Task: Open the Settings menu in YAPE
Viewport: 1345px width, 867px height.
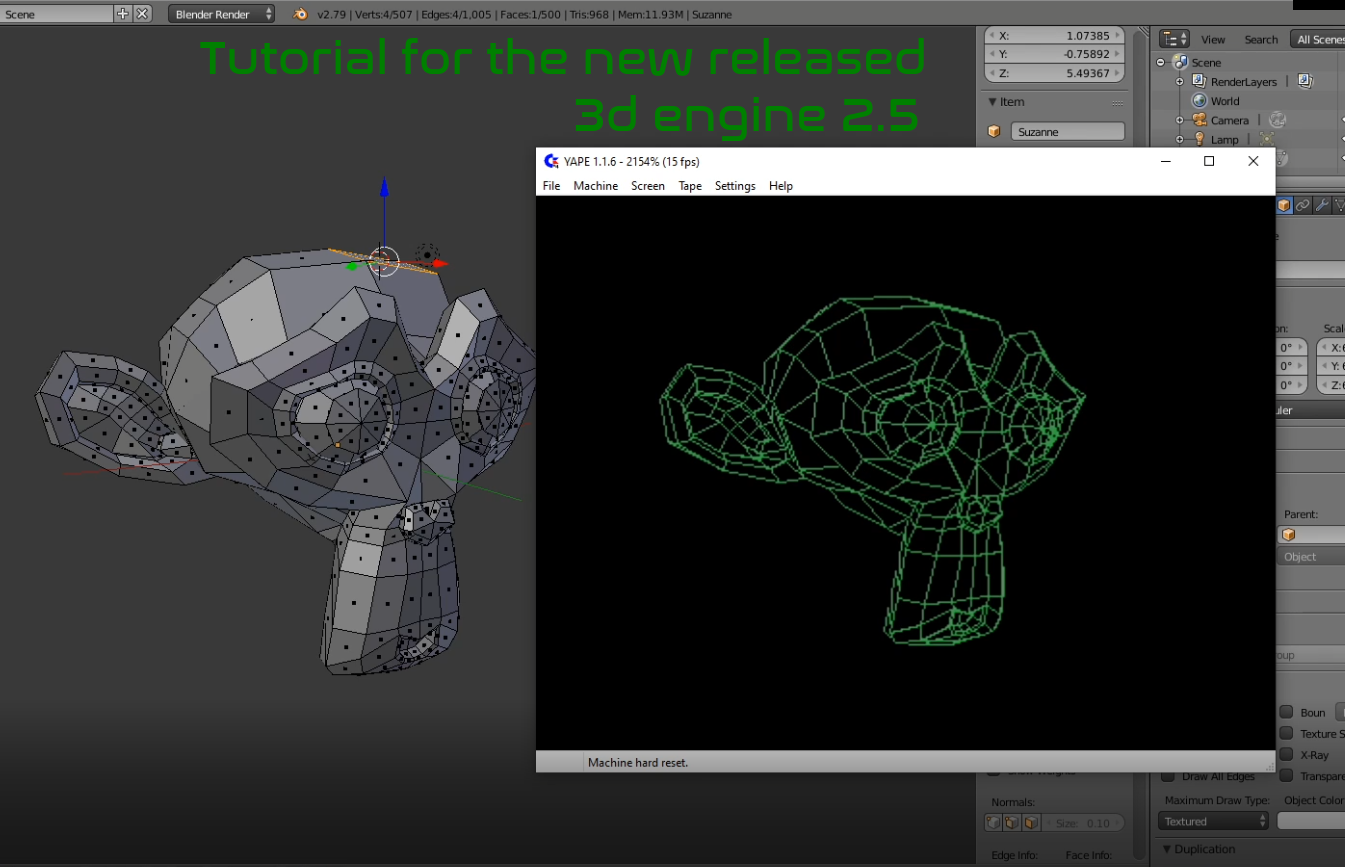Action: (735, 186)
